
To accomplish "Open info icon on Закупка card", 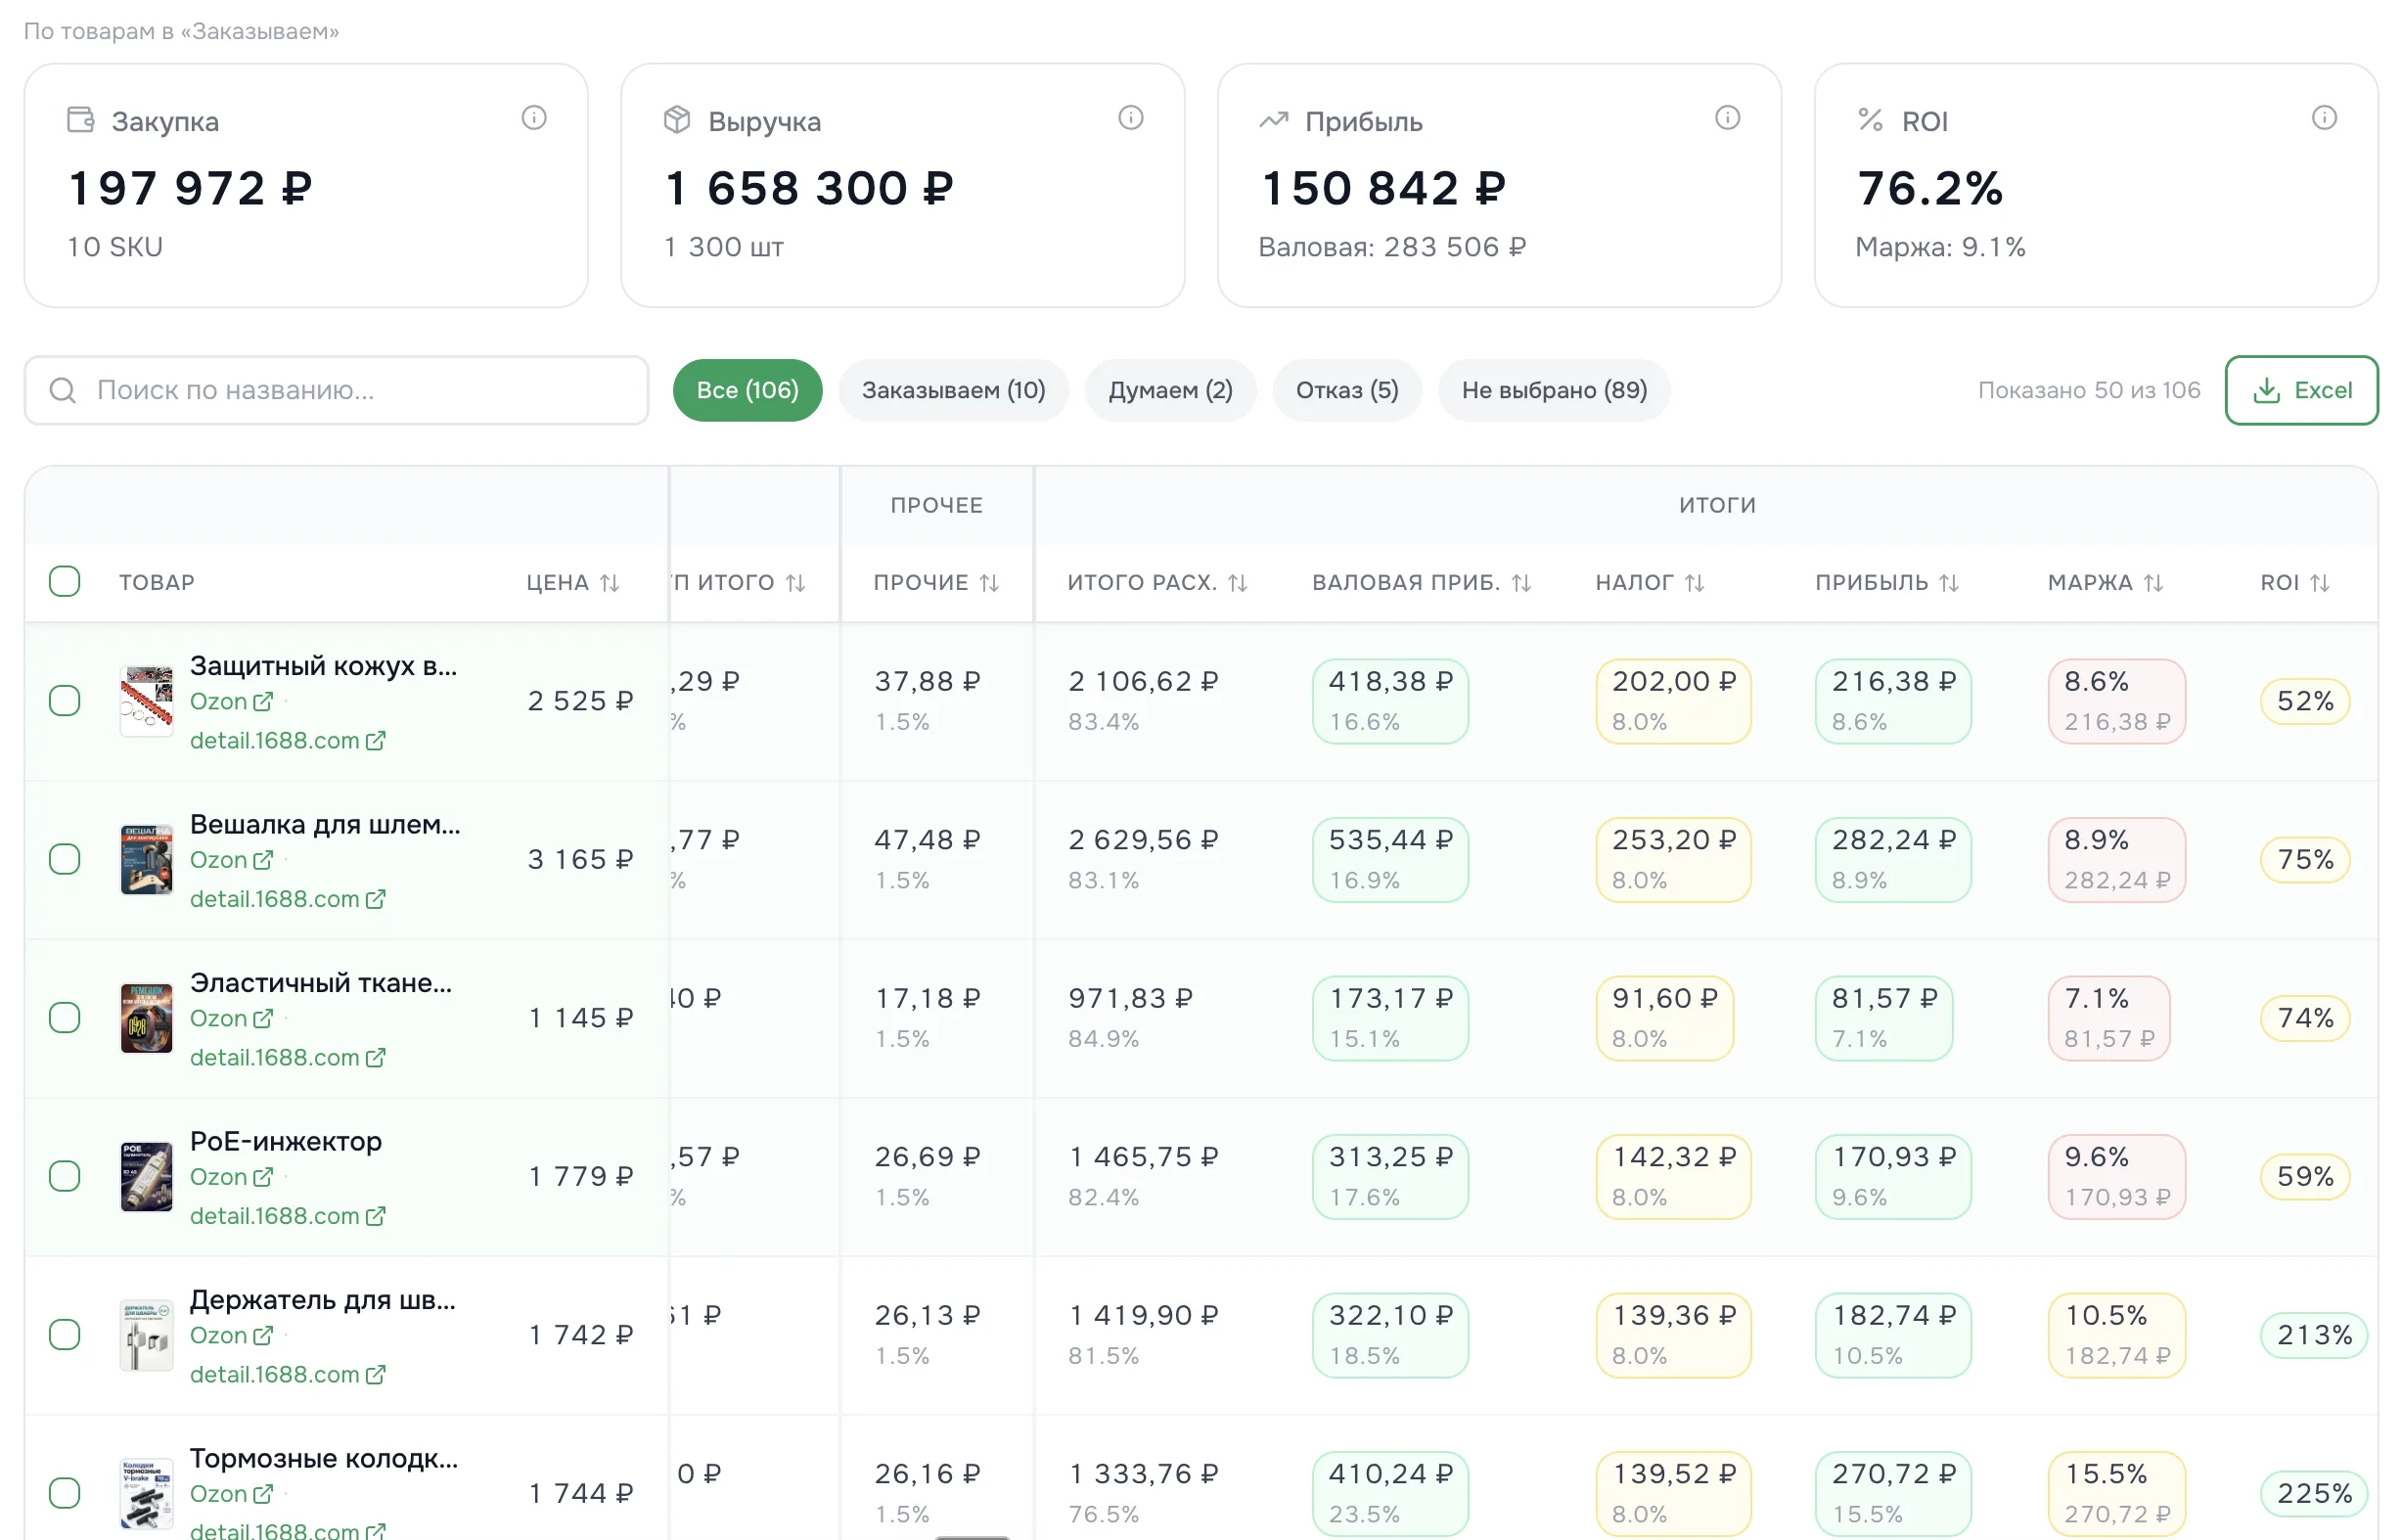I will [x=534, y=118].
